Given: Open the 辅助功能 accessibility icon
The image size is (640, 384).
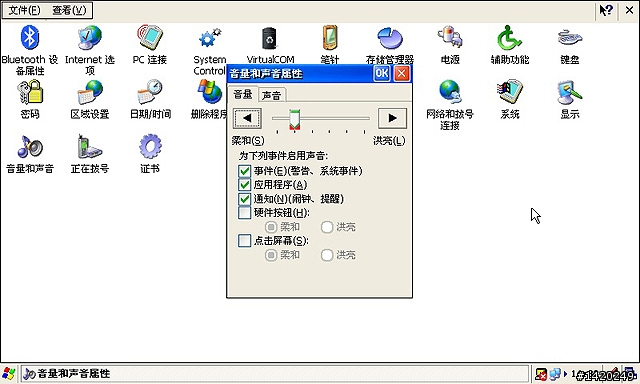Looking at the screenshot, I should 509,38.
